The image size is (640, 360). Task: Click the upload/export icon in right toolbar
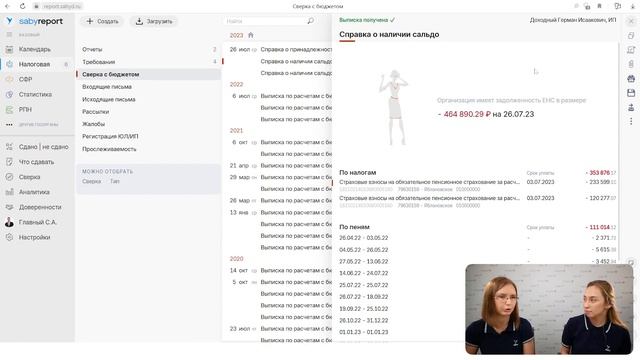point(631,108)
